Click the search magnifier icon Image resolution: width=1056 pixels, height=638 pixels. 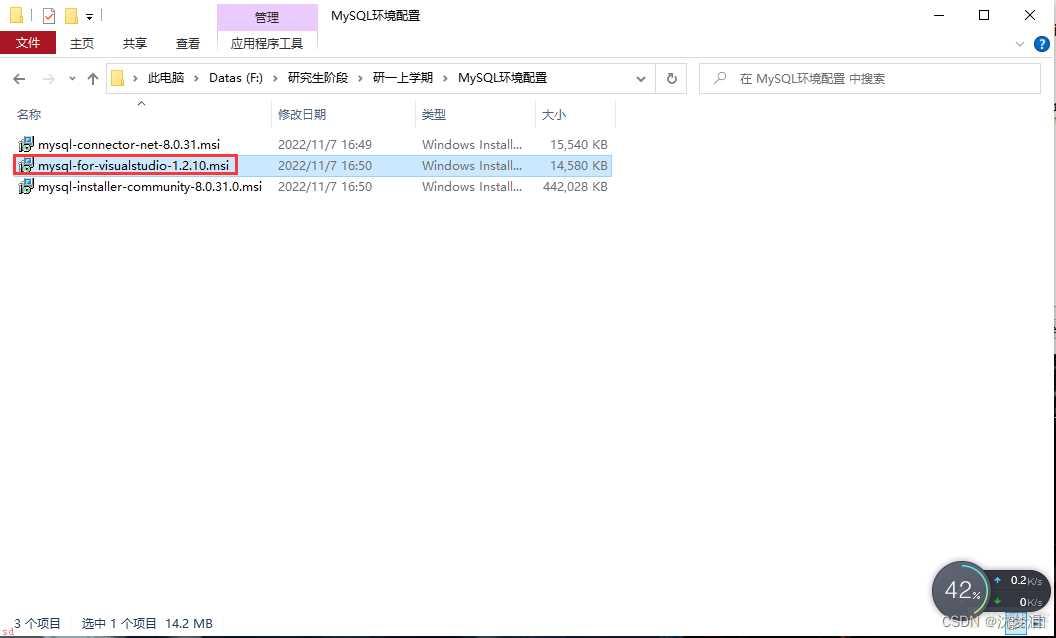[x=719, y=78]
